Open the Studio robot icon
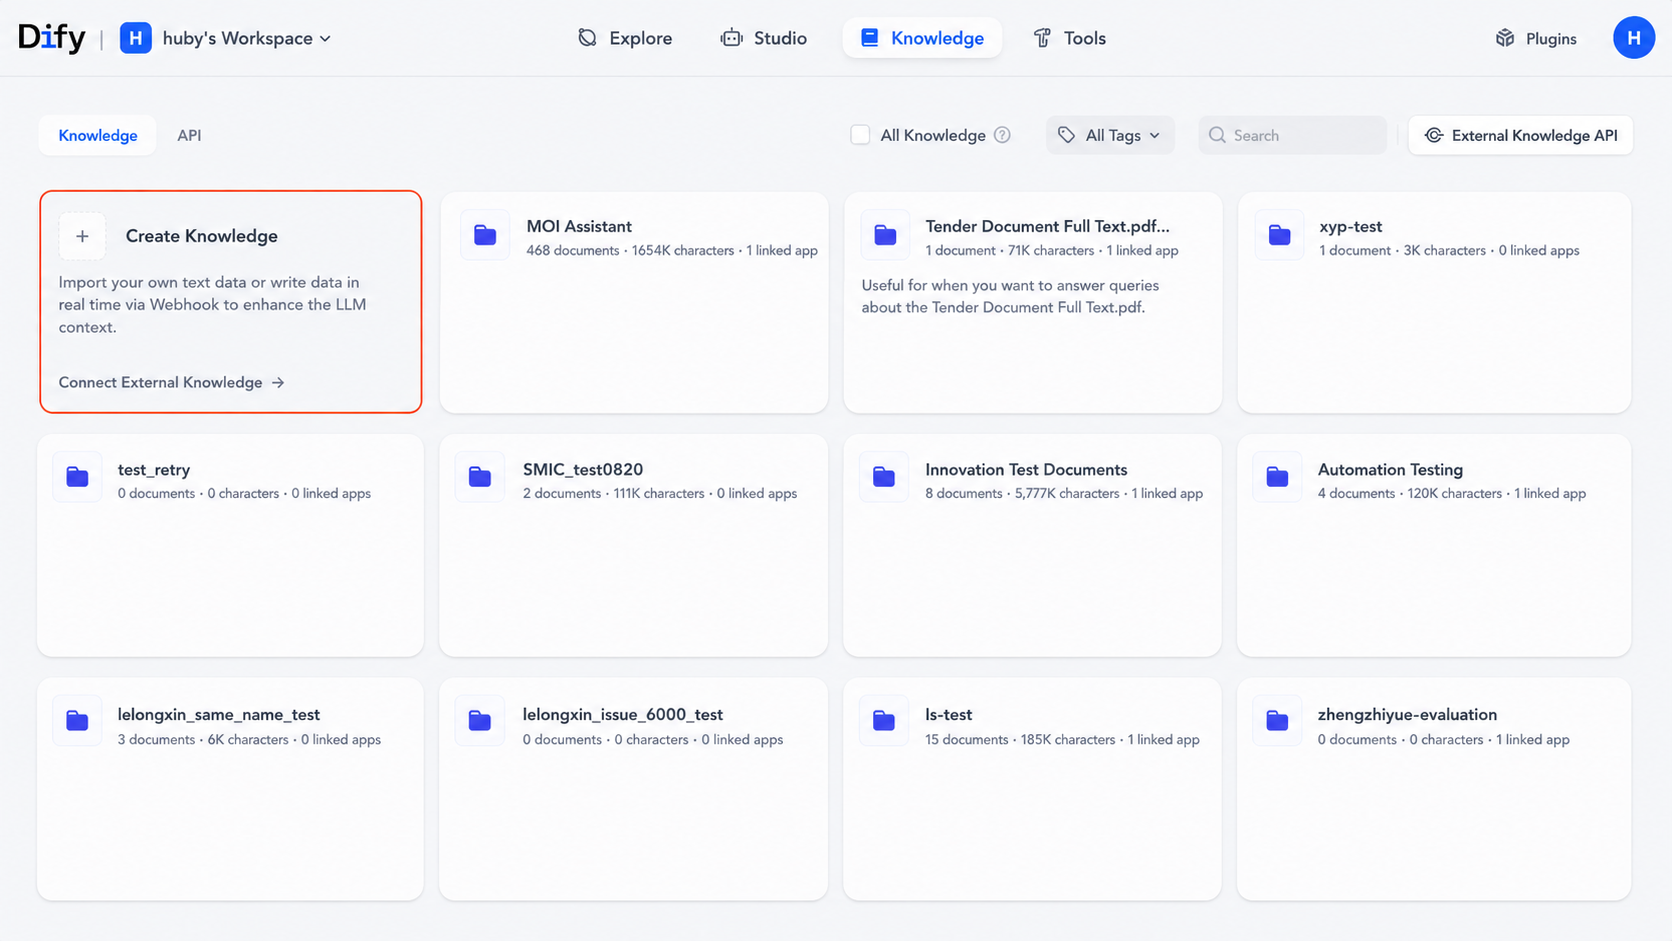This screenshot has width=1672, height=941. pyautogui.click(x=732, y=38)
